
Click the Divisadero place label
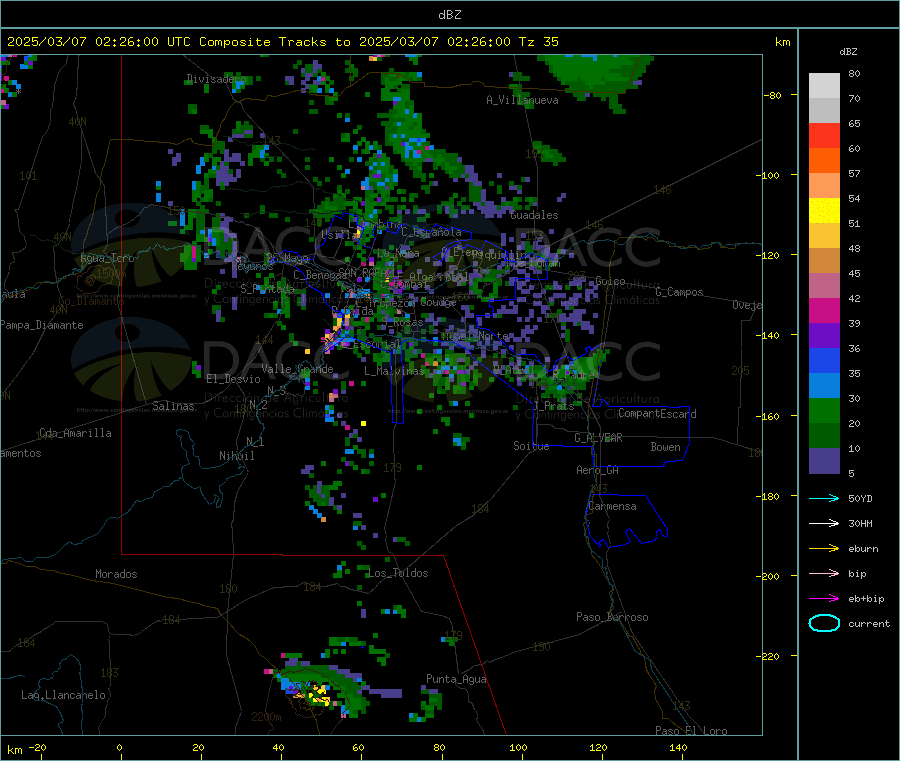[x=216, y=79]
